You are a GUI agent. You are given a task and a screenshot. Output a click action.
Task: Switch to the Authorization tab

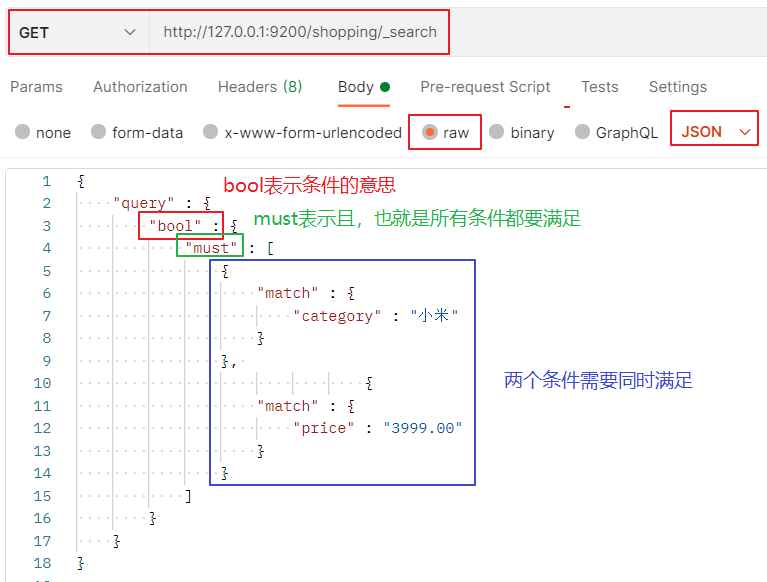[140, 87]
